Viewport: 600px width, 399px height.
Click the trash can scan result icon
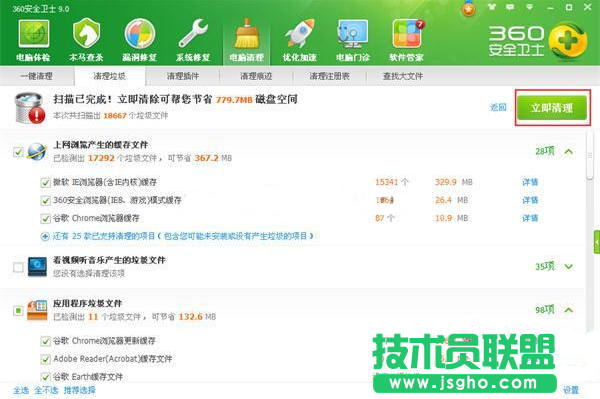pos(29,108)
